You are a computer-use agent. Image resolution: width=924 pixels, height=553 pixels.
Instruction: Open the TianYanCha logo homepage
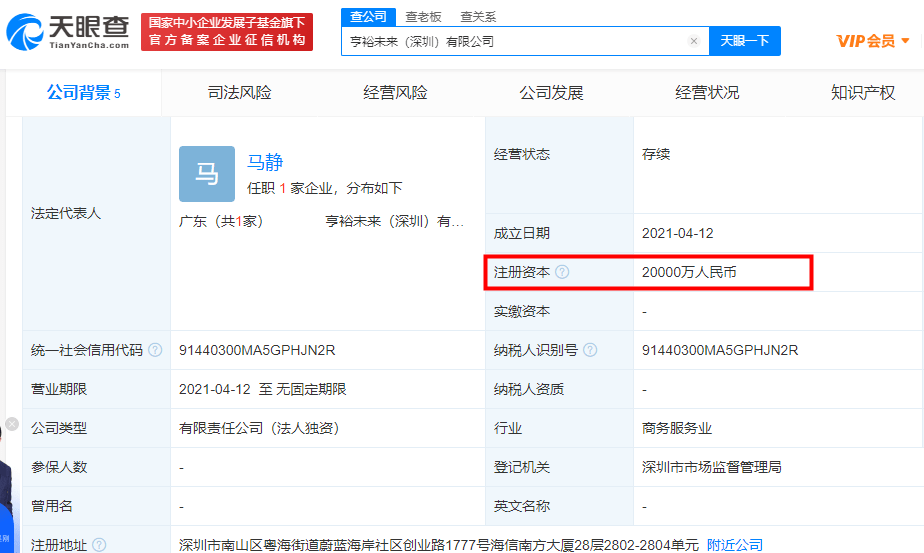pos(68,32)
